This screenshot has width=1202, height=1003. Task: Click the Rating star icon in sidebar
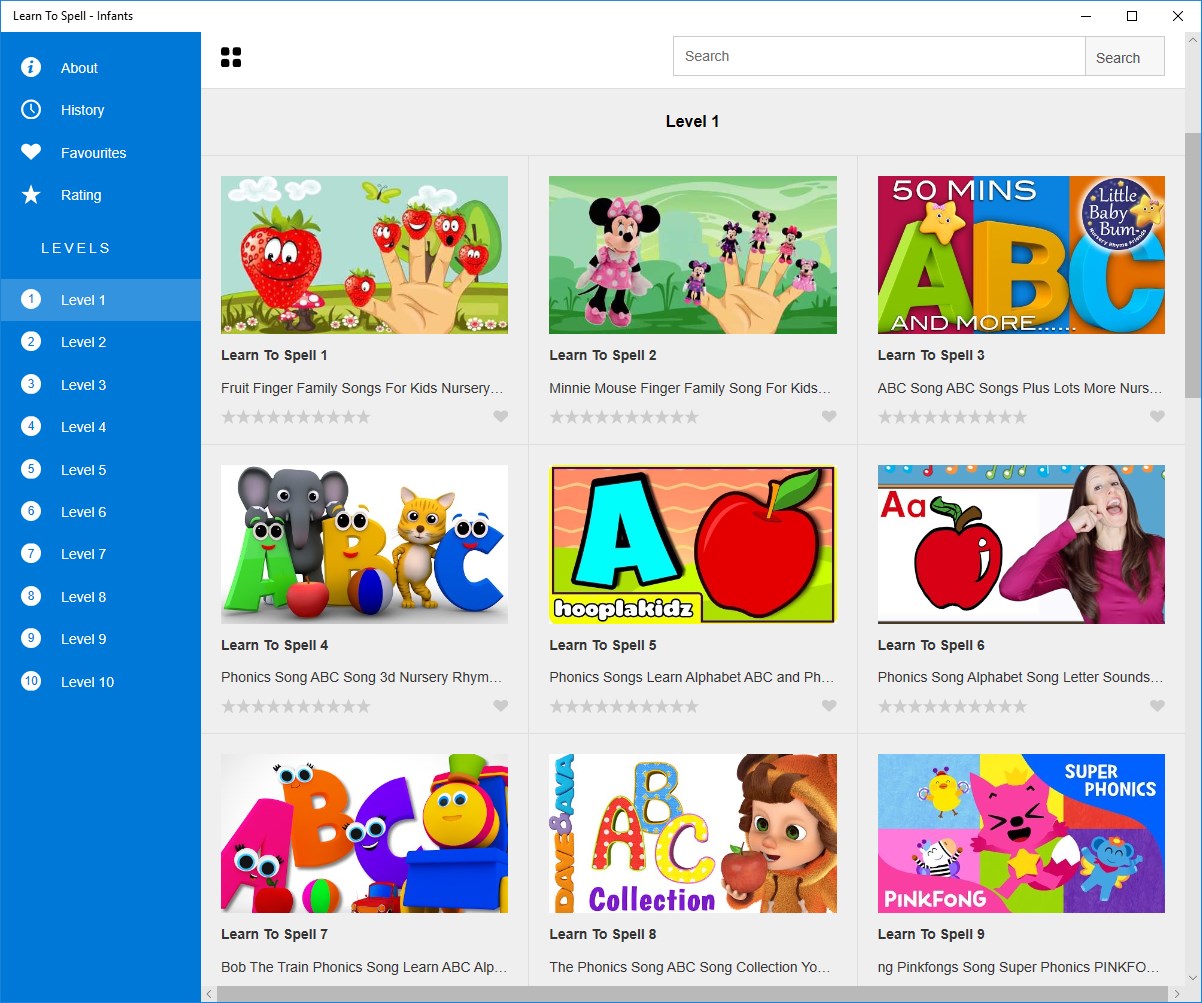[x=31, y=195]
